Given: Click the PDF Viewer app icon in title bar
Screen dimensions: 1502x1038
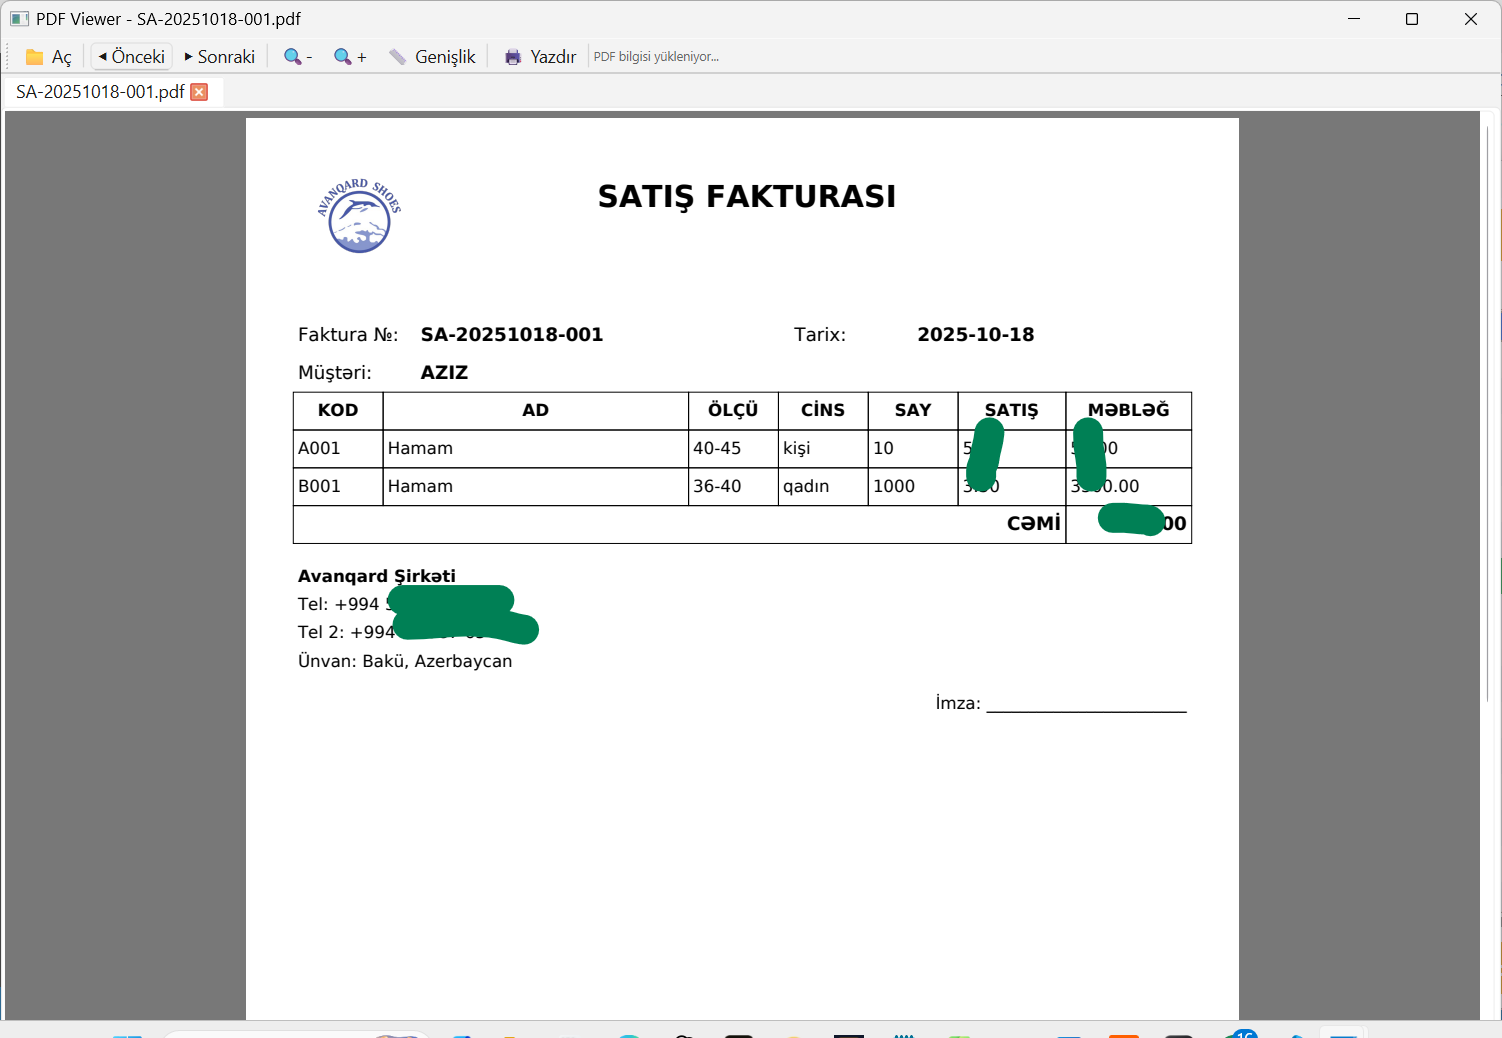Looking at the screenshot, I should [x=19, y=19].
